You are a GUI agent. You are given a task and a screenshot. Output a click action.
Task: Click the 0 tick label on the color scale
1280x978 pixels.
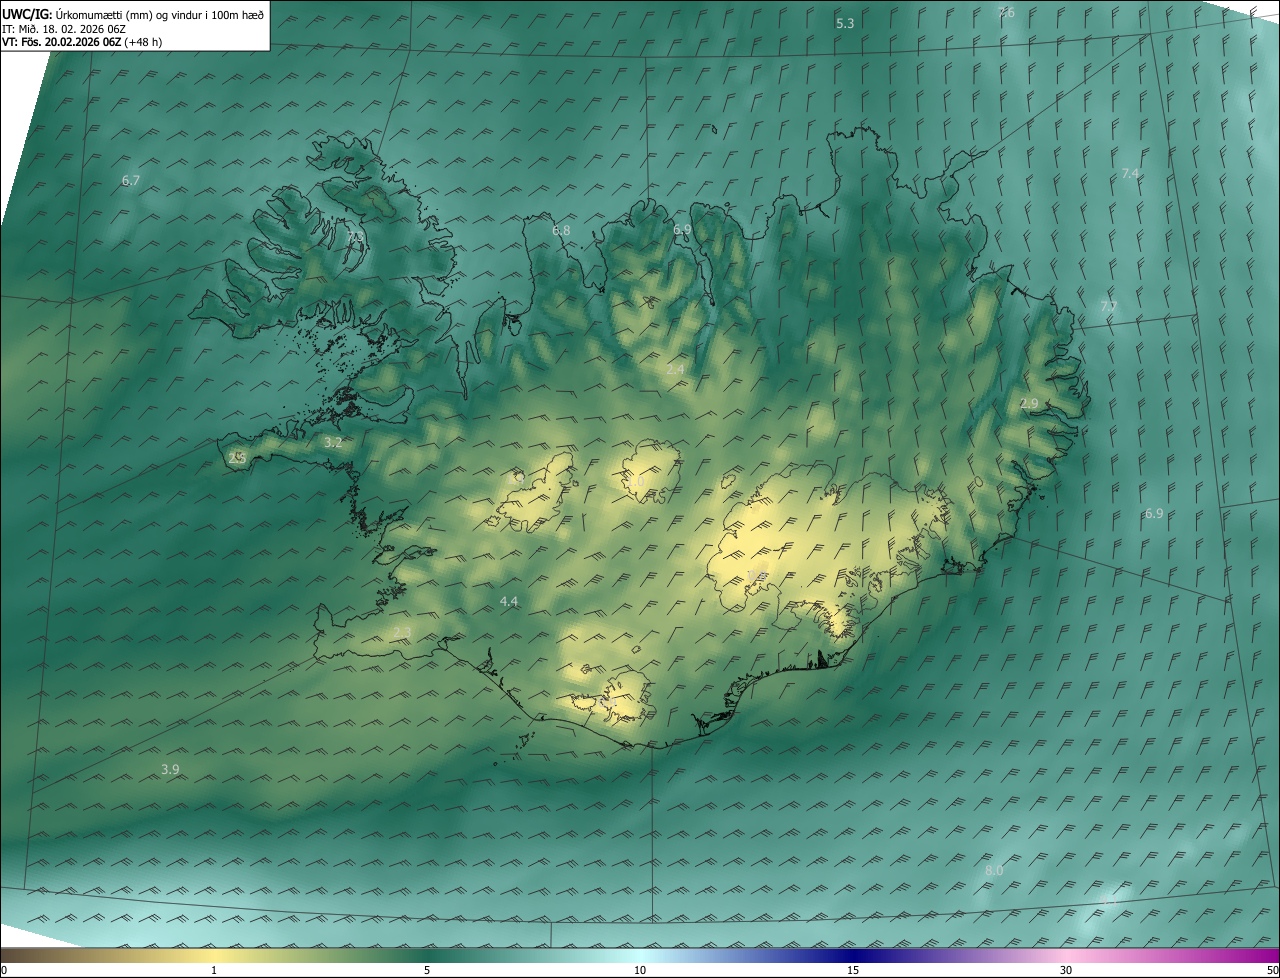pyautogui.click(x=4, y=971)
